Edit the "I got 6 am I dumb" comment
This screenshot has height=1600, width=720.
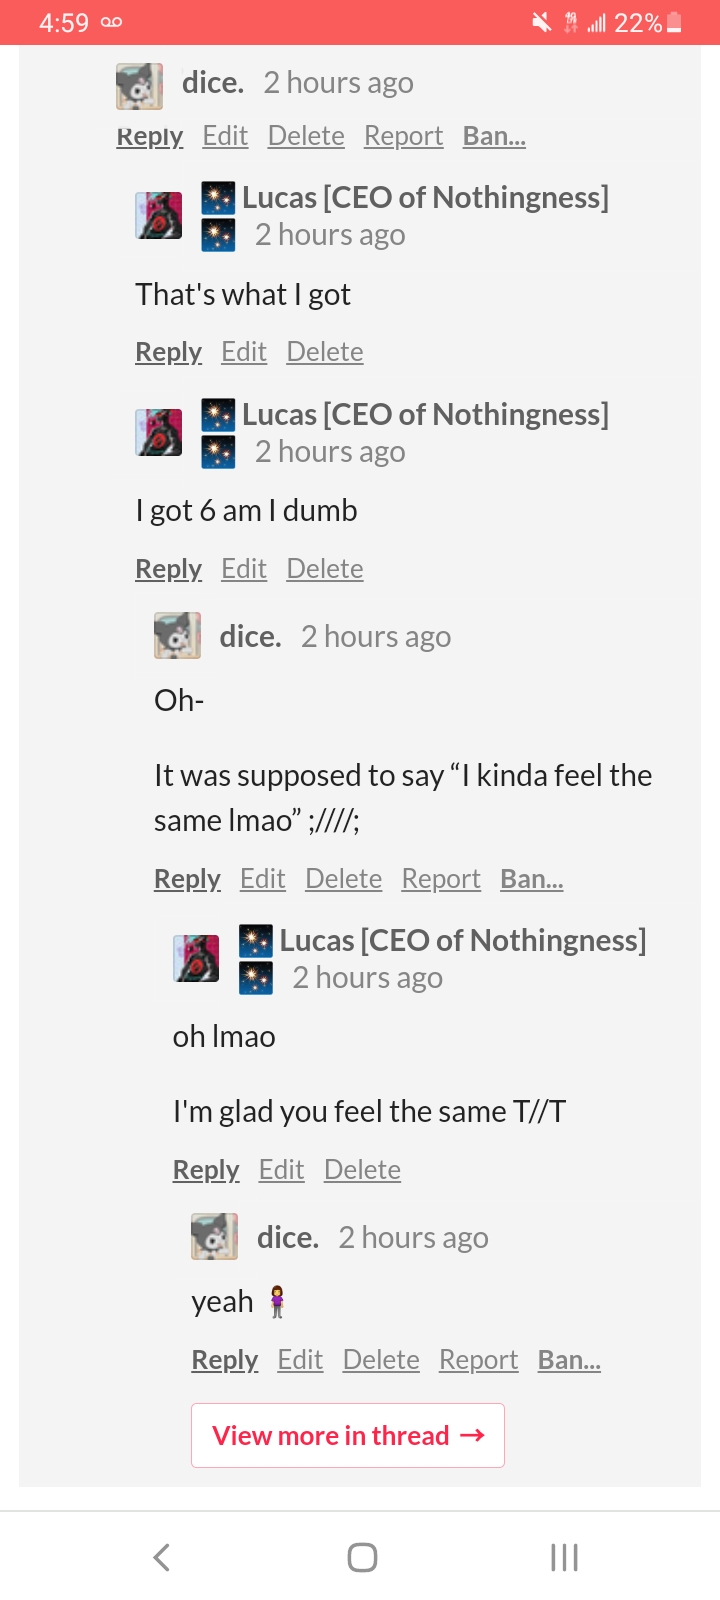244,569
